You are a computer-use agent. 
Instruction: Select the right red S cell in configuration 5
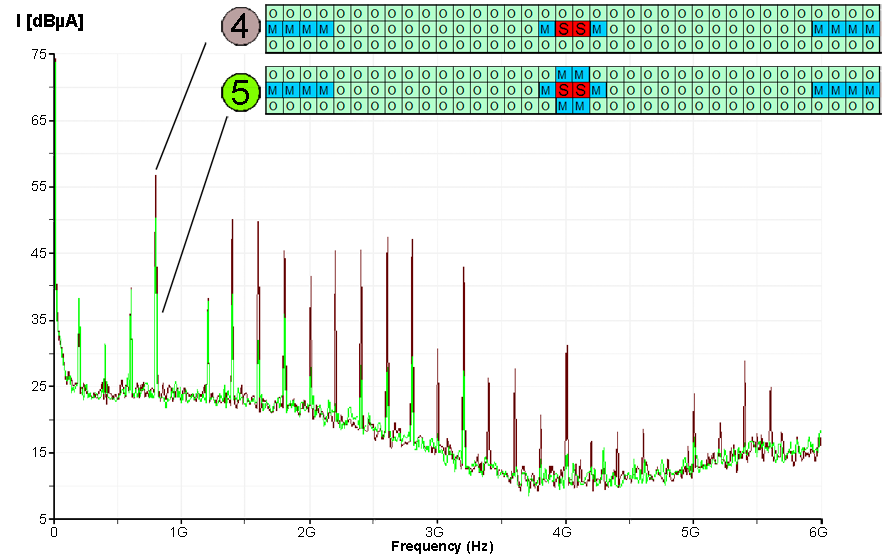[x=580, y=91]
